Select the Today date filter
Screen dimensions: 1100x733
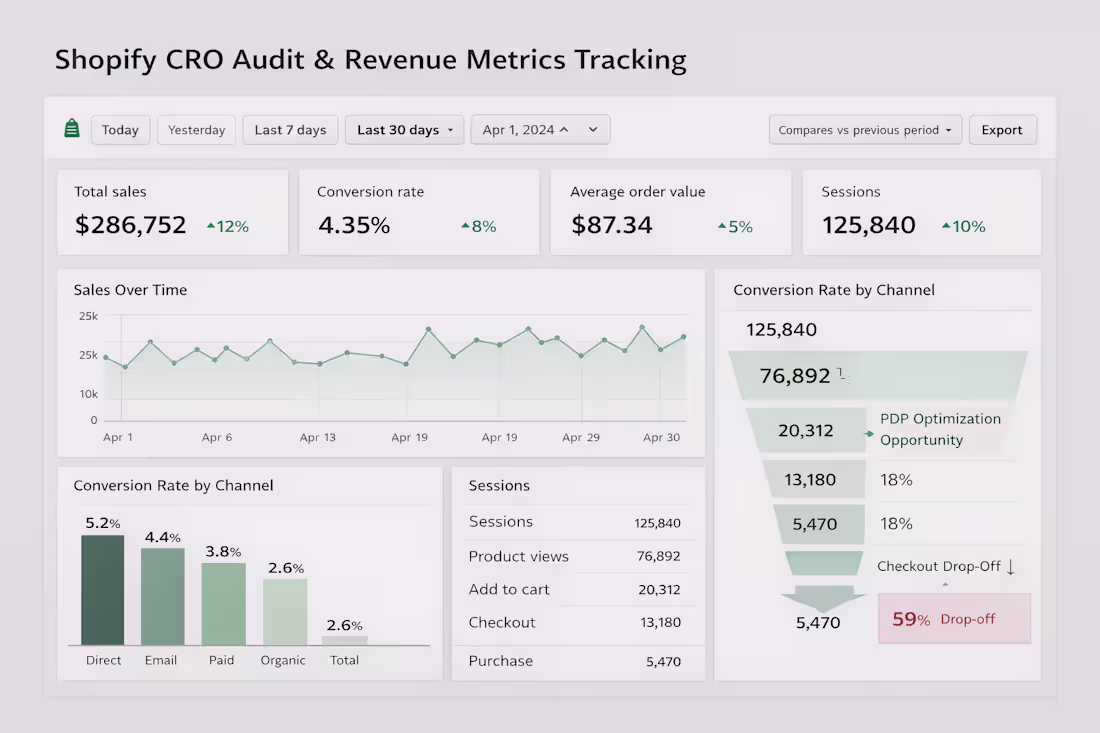[120, 130]
